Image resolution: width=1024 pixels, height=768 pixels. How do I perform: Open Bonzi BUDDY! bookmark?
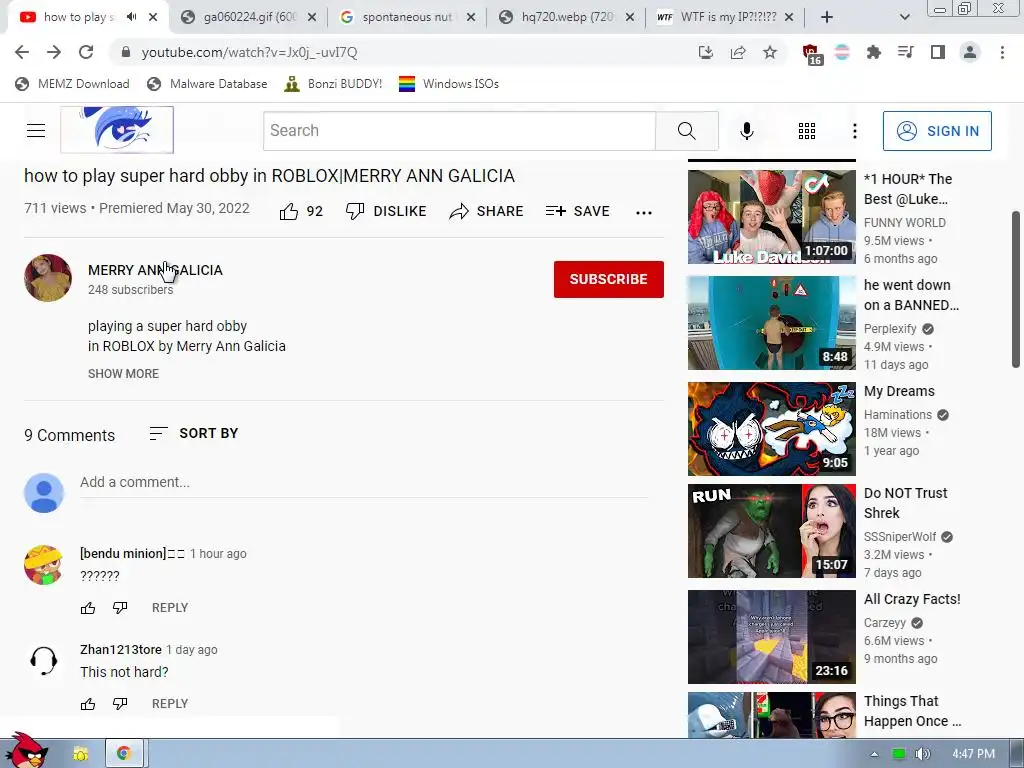(333, 84)
